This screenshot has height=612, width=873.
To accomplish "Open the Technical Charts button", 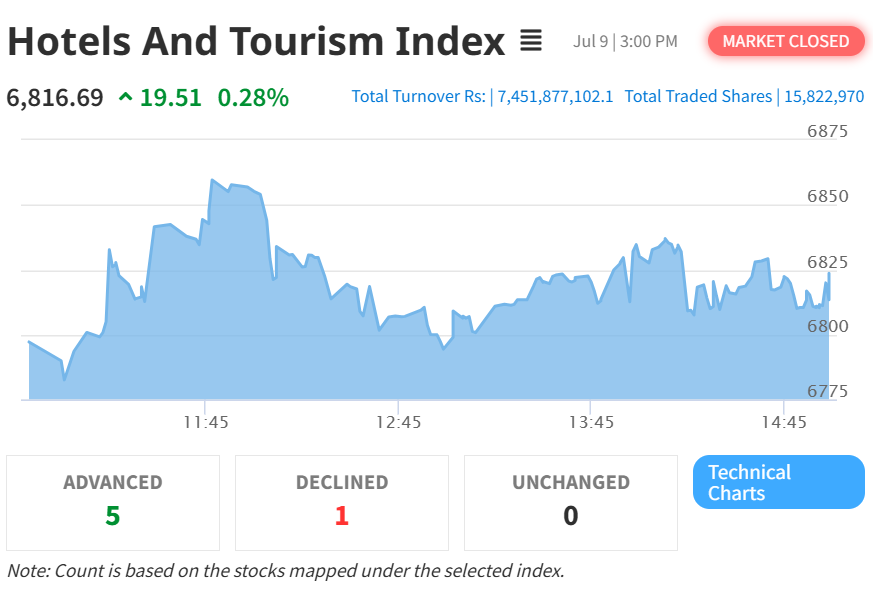I will coord(778,482).
